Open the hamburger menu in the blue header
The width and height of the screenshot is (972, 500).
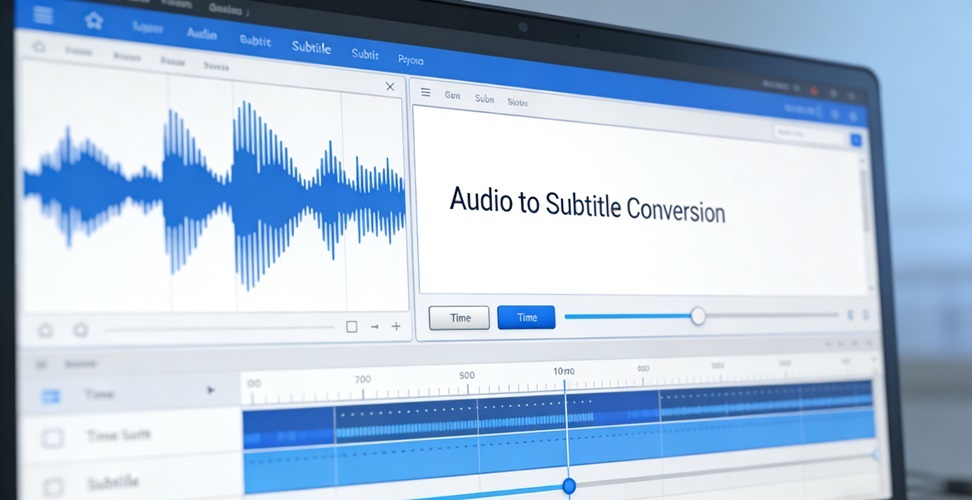click(x=42, y=16)
